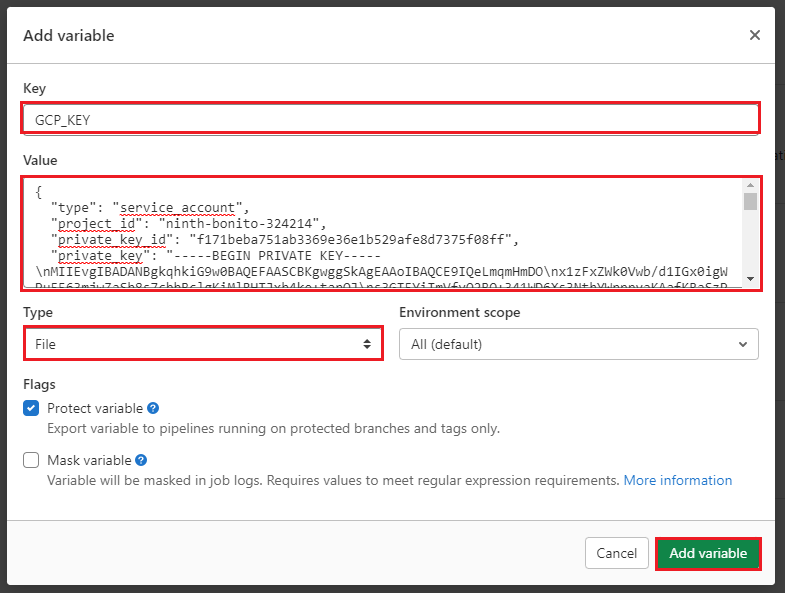The height and width of the screenshot is (593, 785).
Task: Enable the Mask variable checkbox
Action: point(31,460)
